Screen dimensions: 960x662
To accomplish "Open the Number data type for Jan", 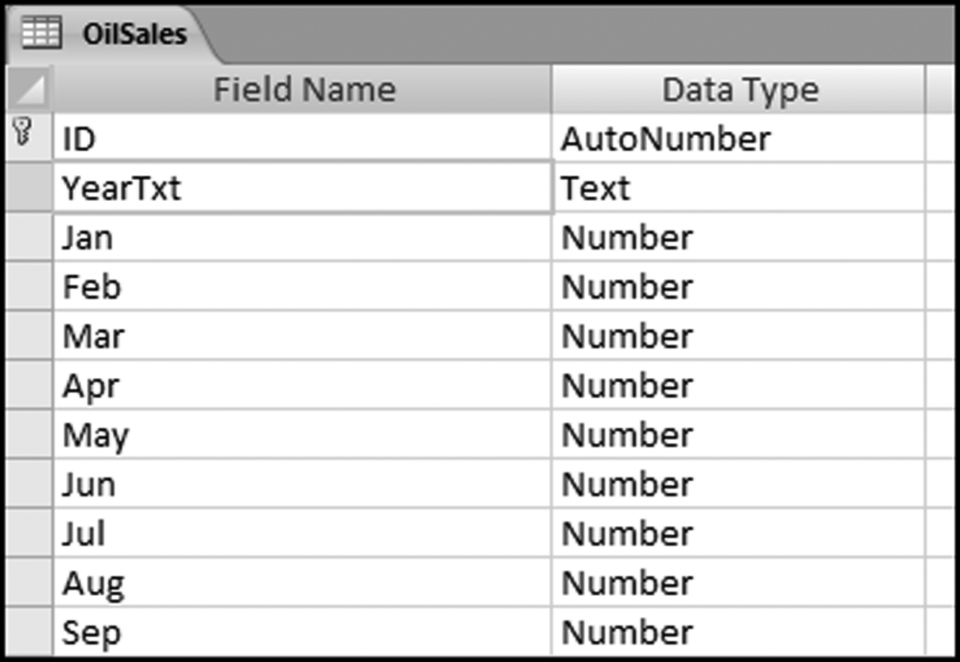I will tap(738, 238).
